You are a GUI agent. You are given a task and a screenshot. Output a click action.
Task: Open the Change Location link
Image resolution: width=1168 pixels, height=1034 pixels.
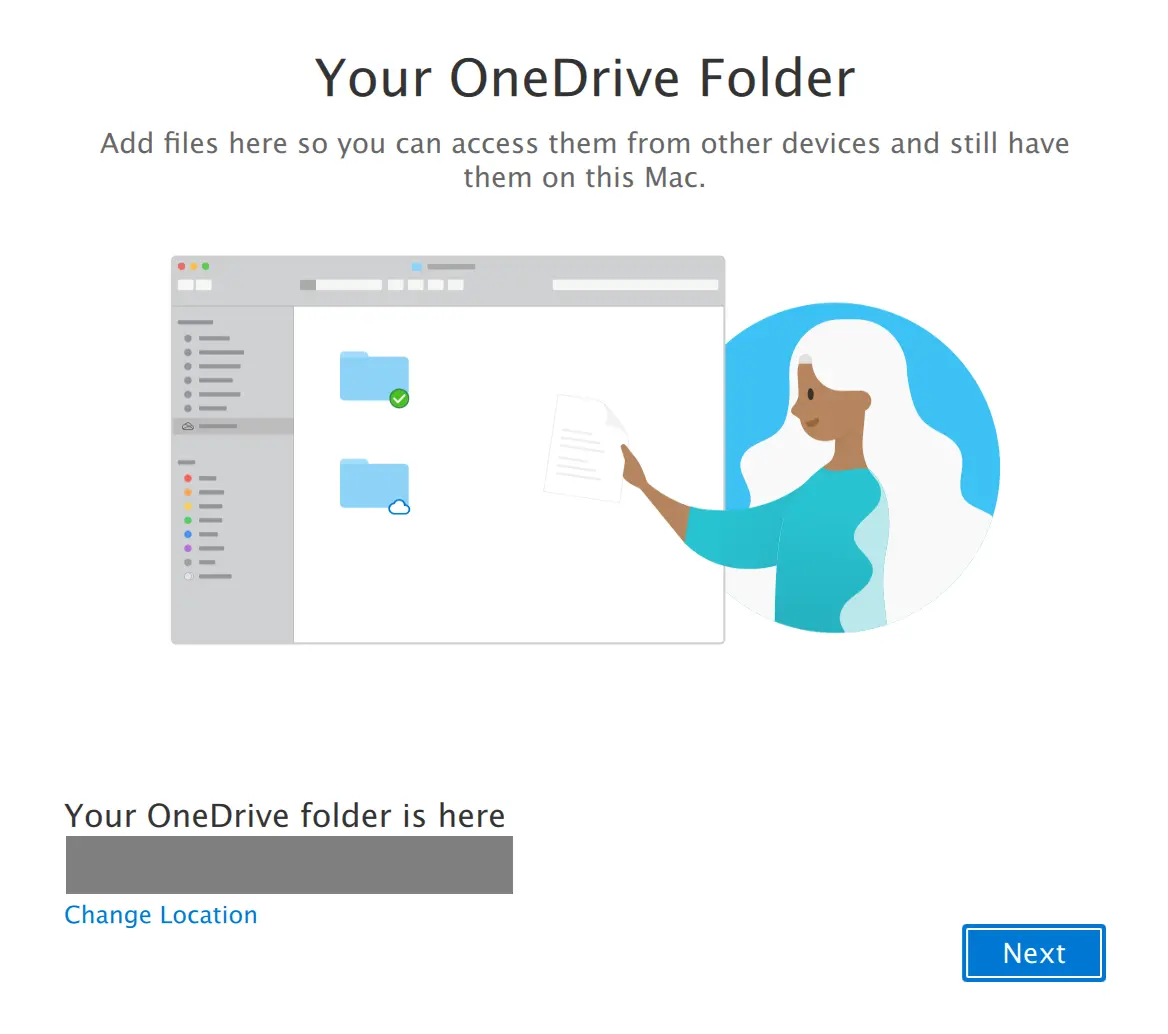[x=160, y=915]
